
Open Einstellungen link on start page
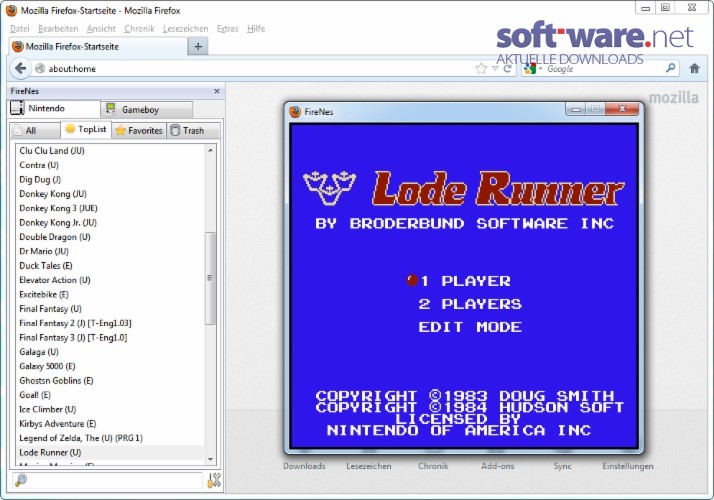tap(628, 466)
